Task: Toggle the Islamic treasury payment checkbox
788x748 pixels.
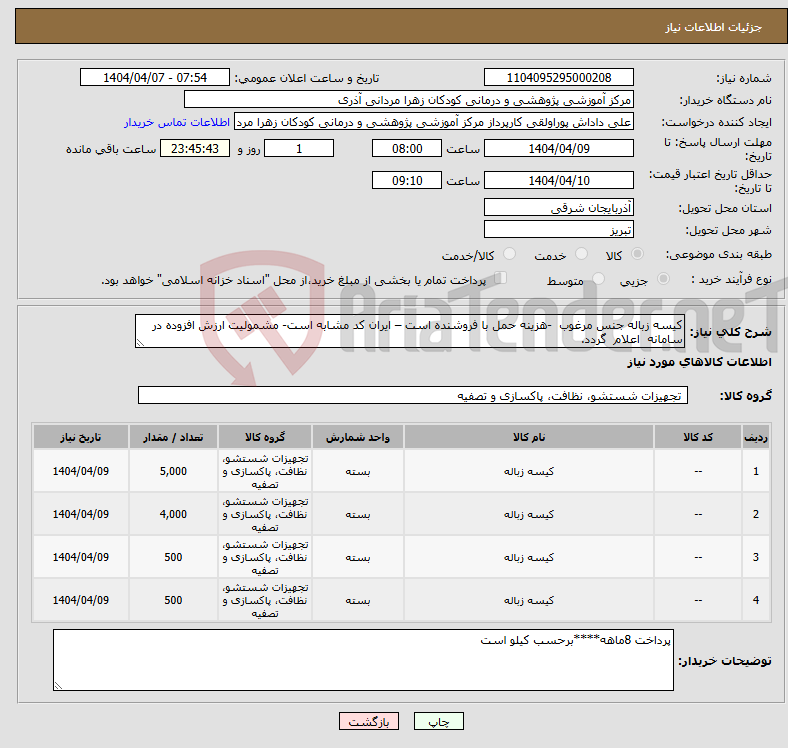Action: pos(501,277)
